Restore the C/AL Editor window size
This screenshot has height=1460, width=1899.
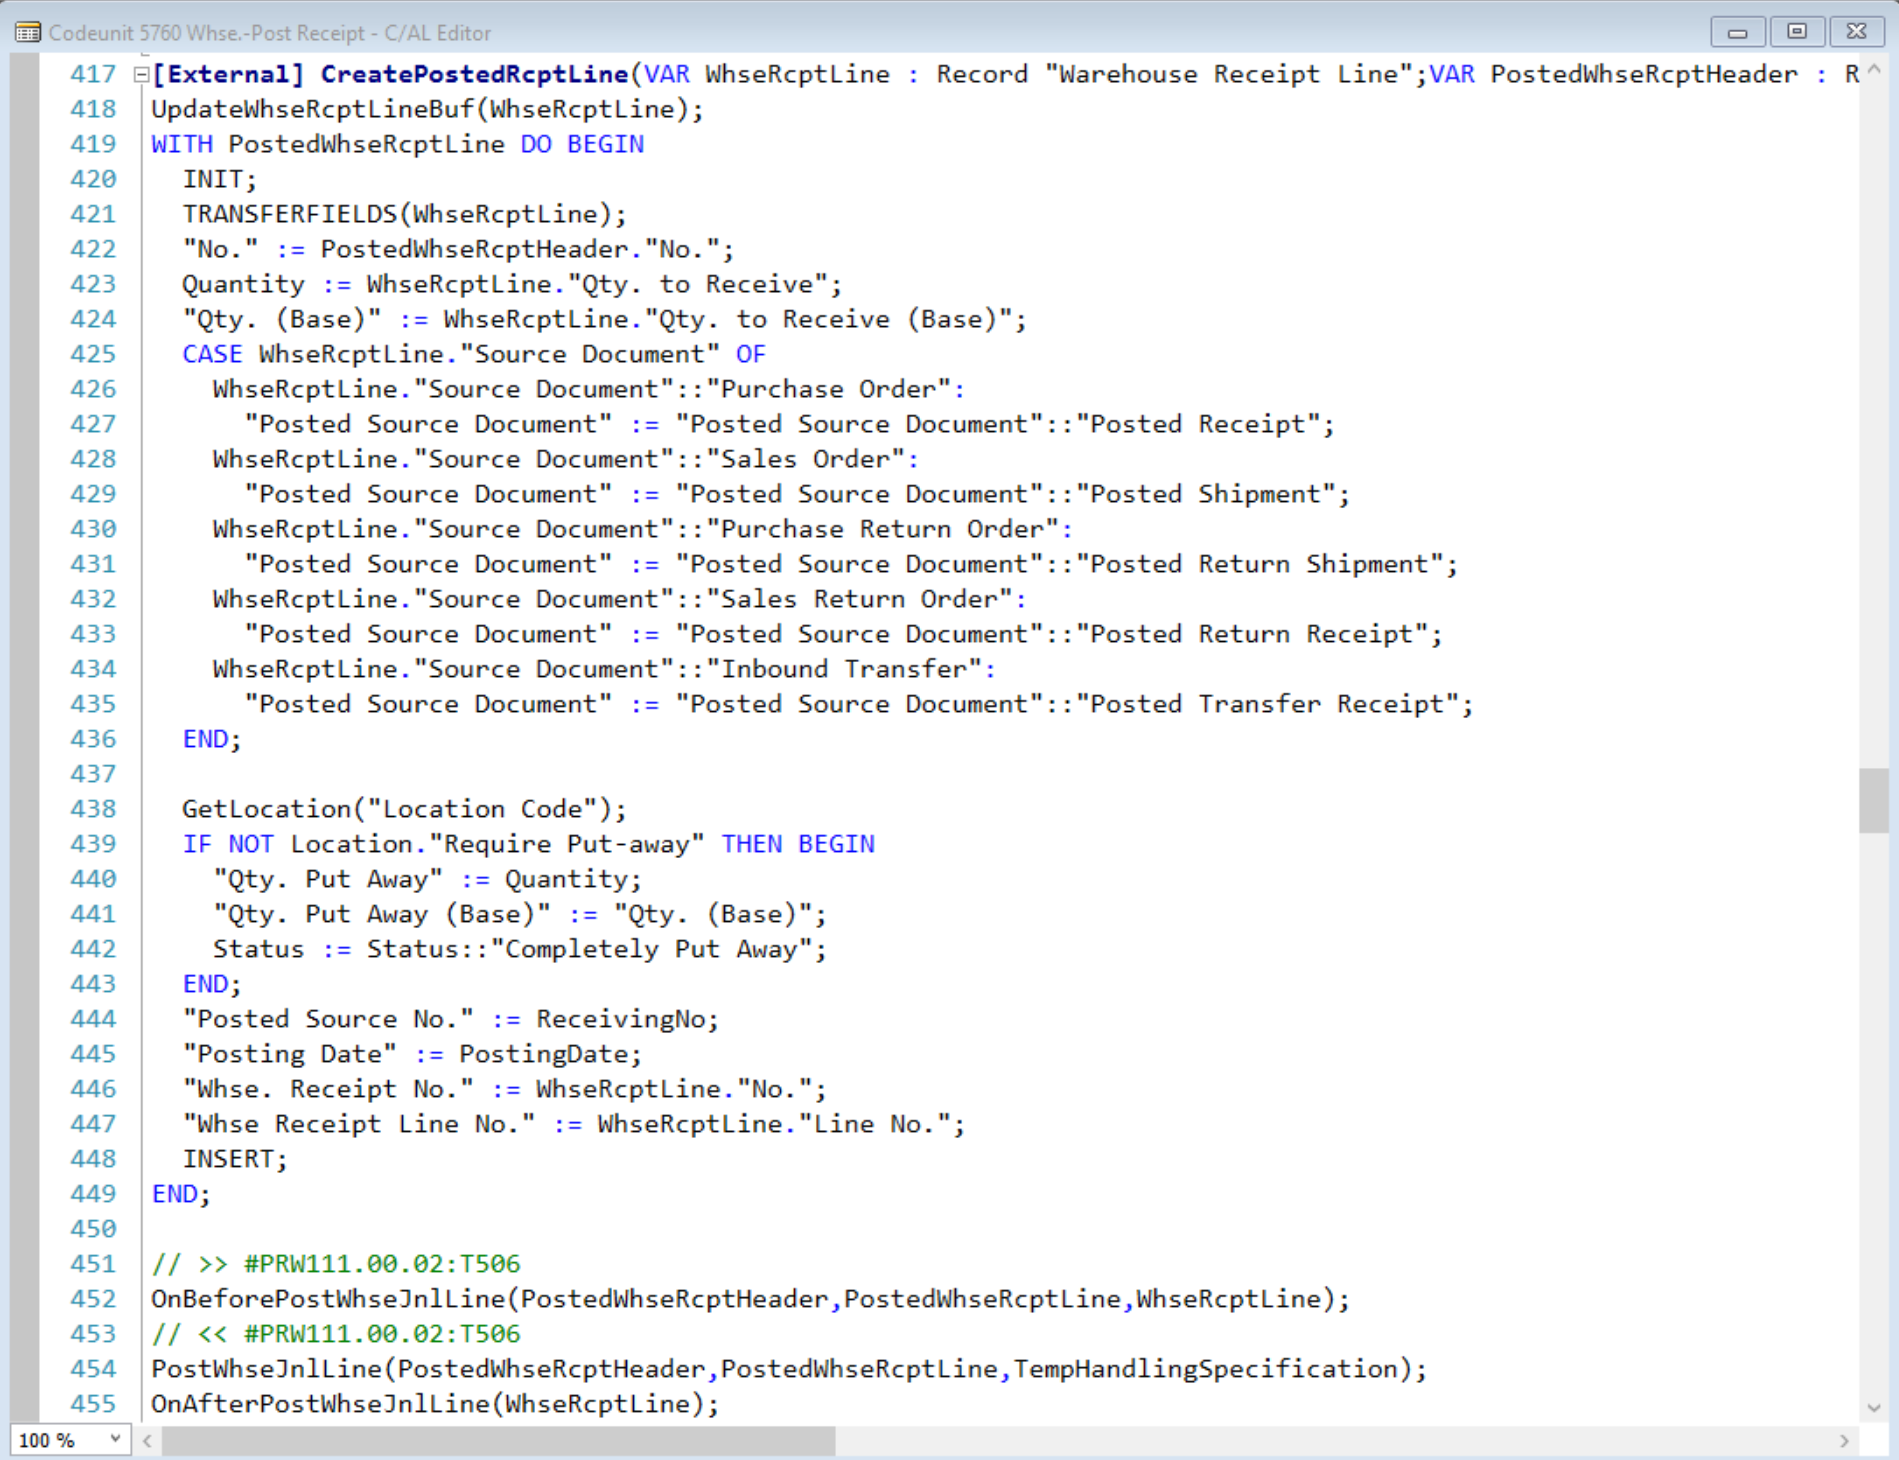[x=1797, y=31]
